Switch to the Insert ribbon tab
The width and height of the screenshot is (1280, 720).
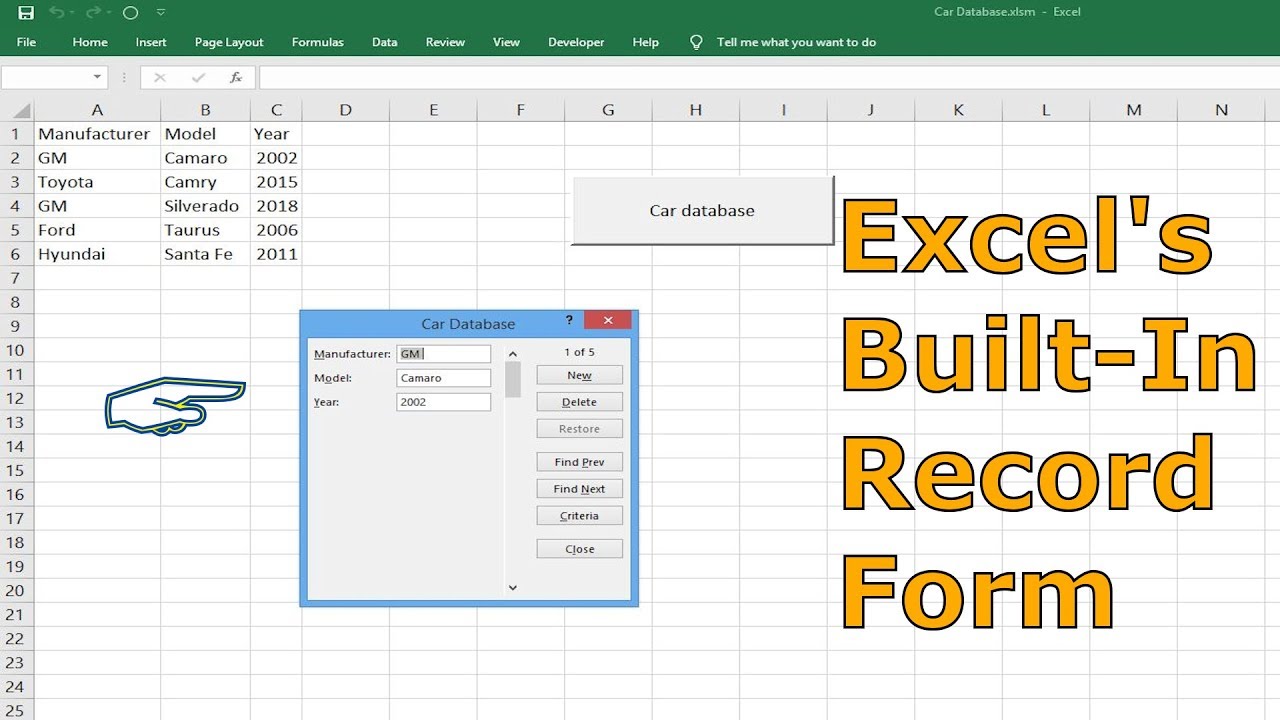pos(151,42)
